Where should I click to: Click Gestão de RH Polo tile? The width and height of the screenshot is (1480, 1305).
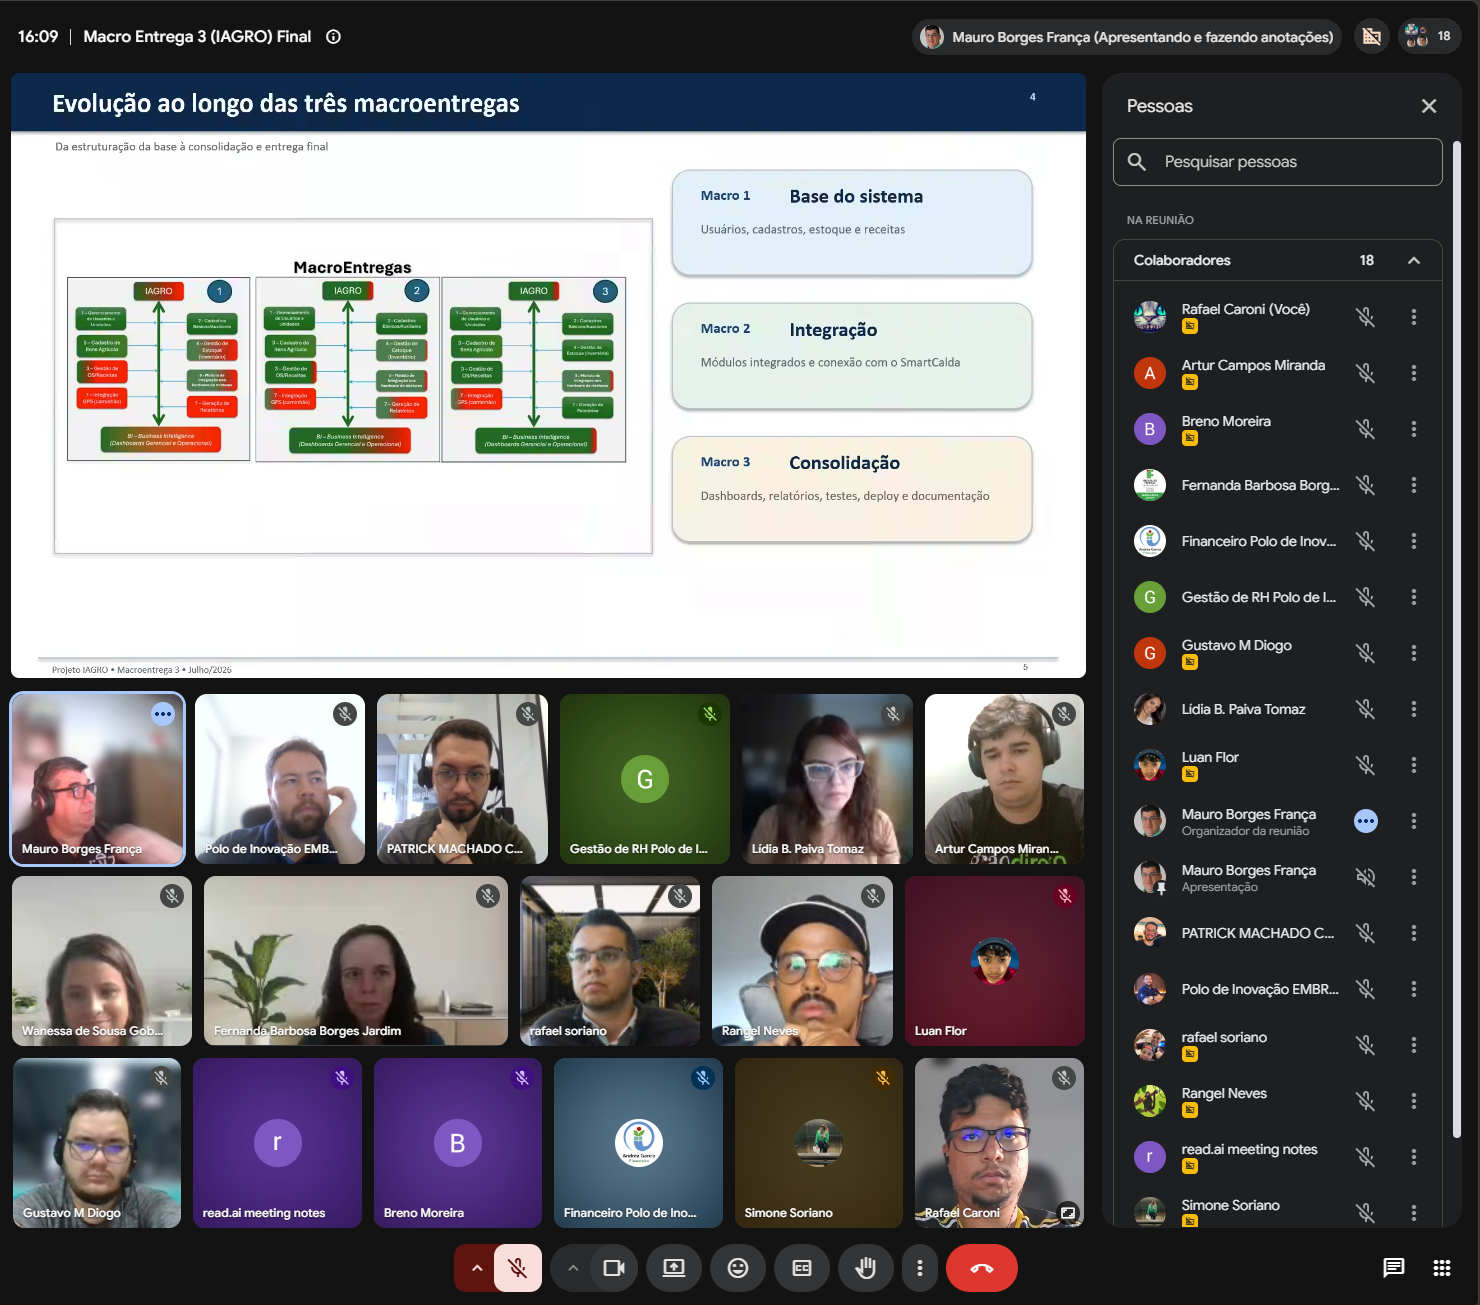[x=645, y=779]
